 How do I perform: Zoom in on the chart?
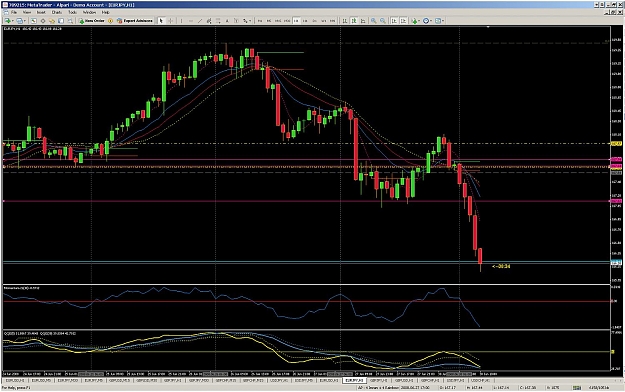pyautogui.click(x=373, y=21)
